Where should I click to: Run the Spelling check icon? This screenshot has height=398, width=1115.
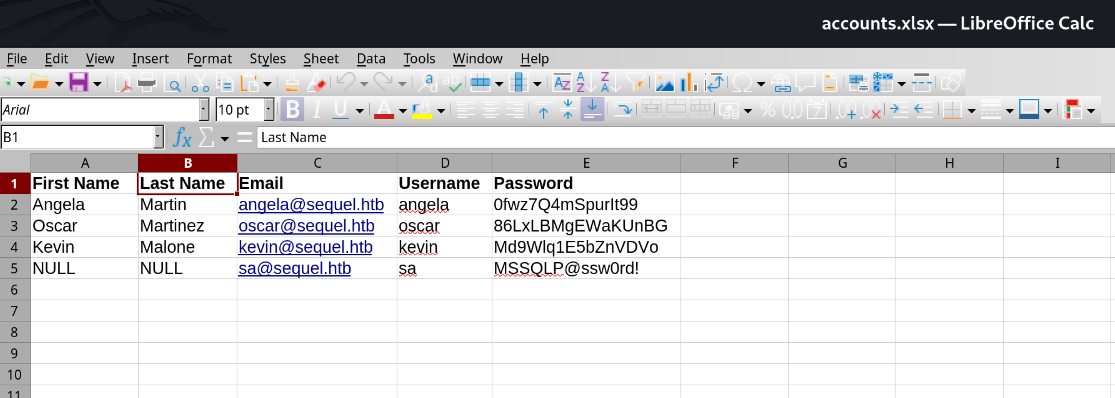(x=452, y=83)
